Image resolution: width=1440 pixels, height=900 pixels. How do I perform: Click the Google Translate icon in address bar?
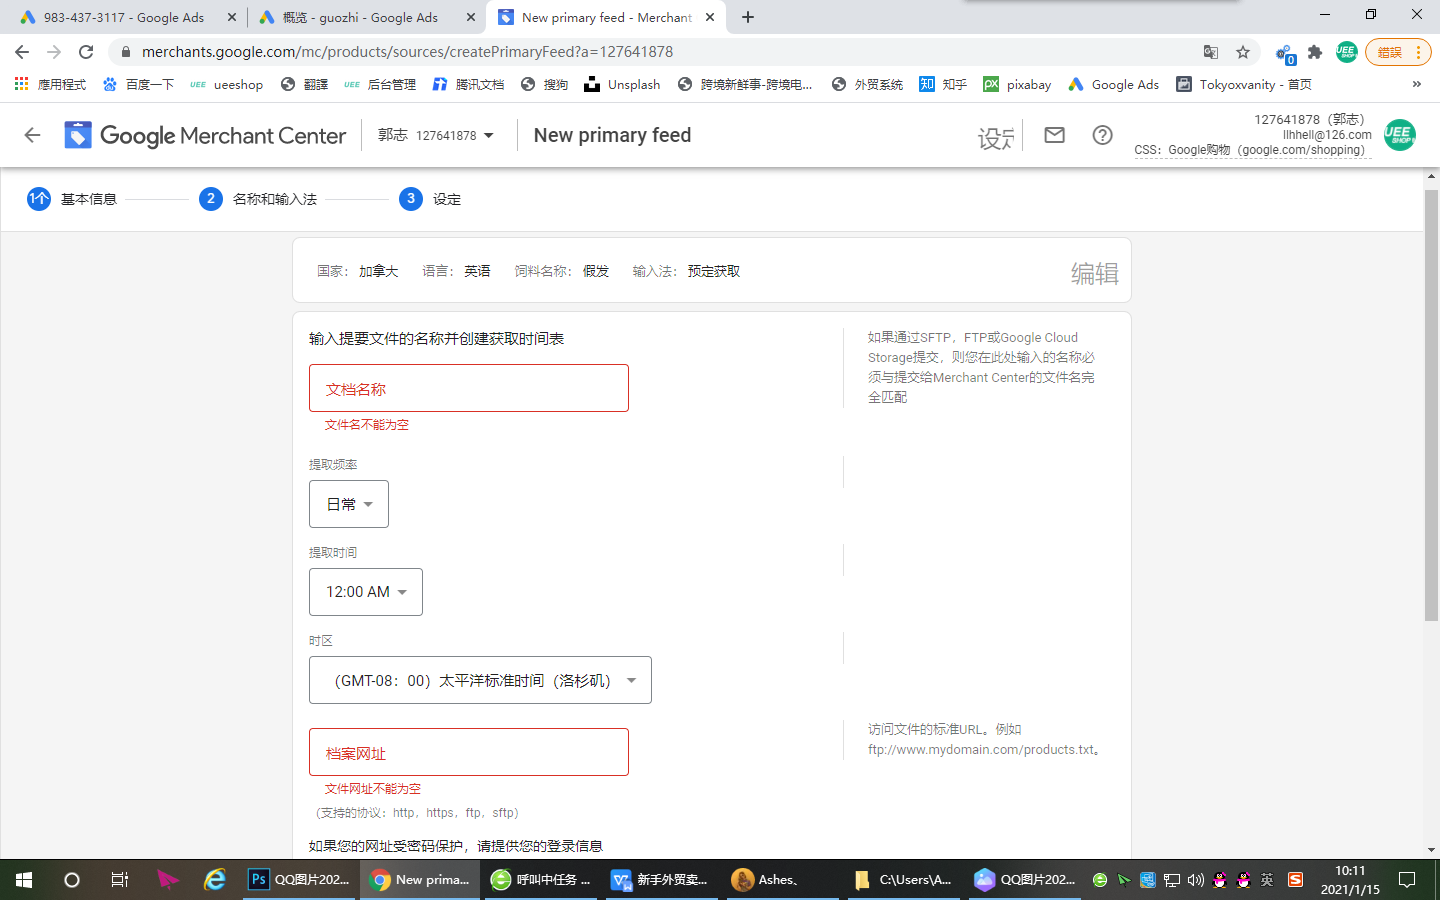[1211, 52]
